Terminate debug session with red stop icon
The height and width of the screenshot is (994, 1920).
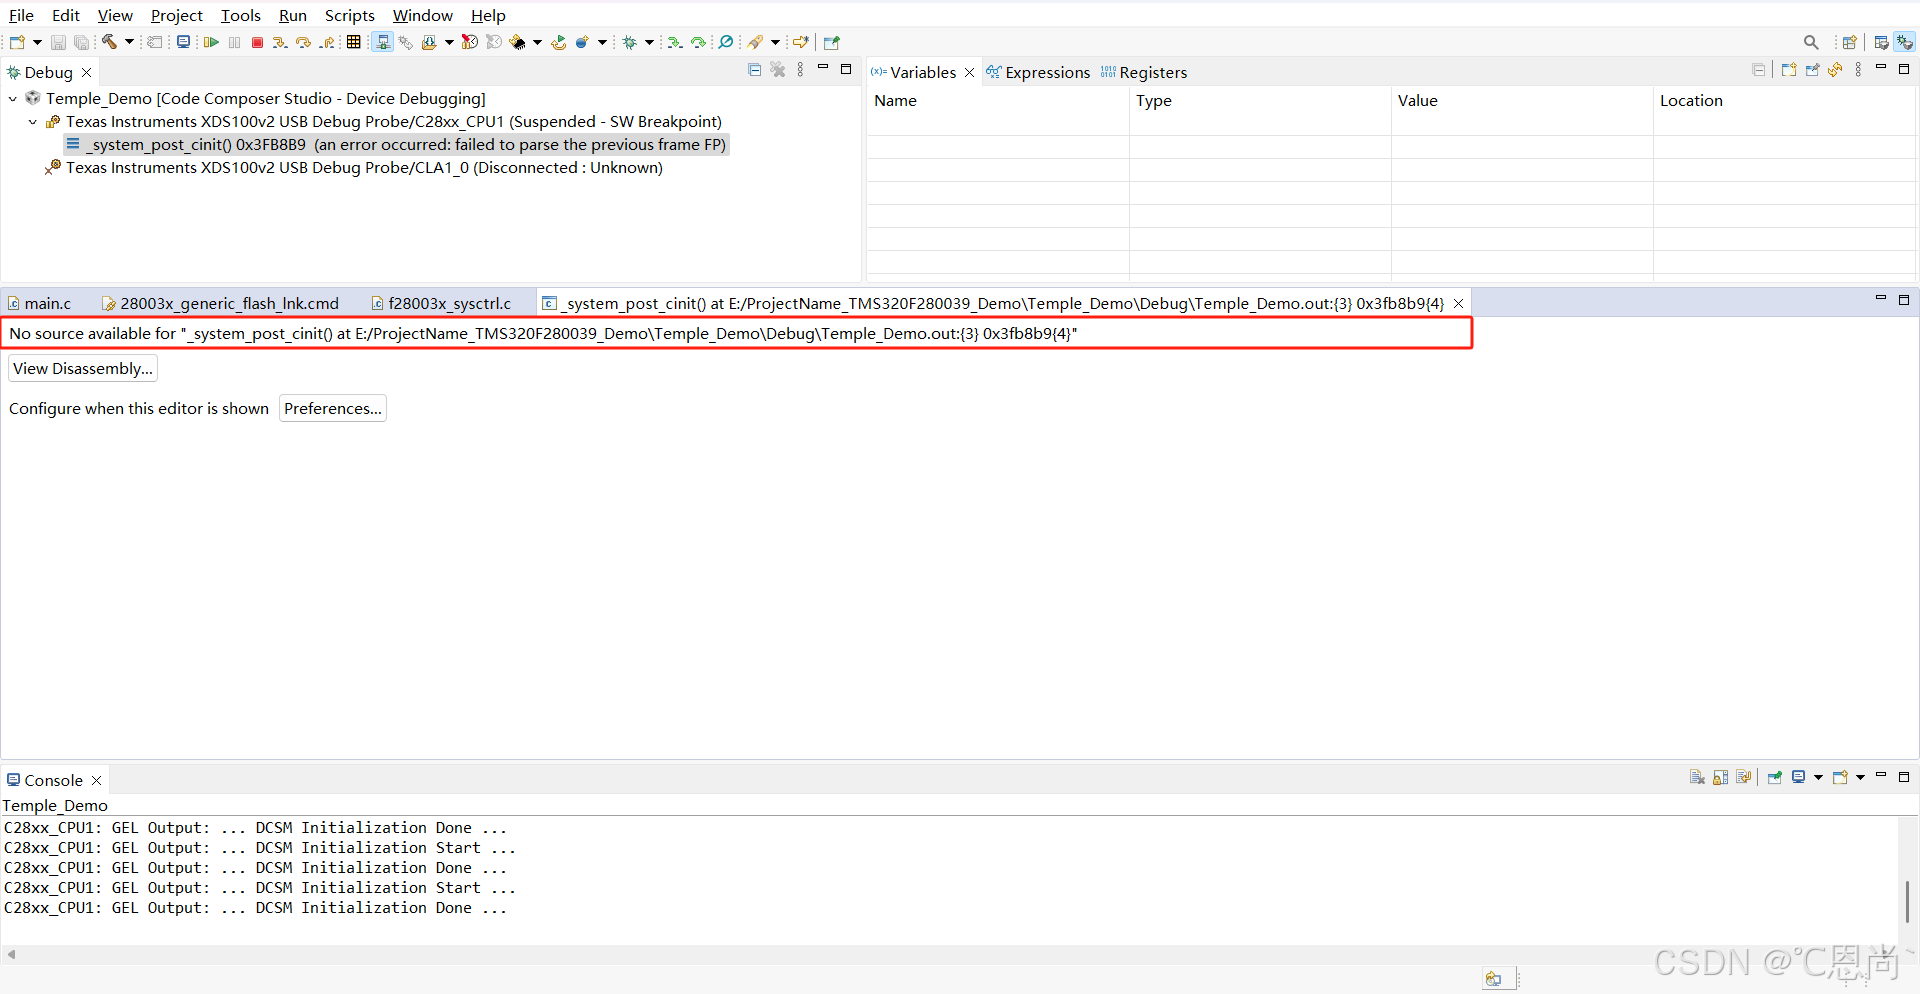[x=257, y=42]
